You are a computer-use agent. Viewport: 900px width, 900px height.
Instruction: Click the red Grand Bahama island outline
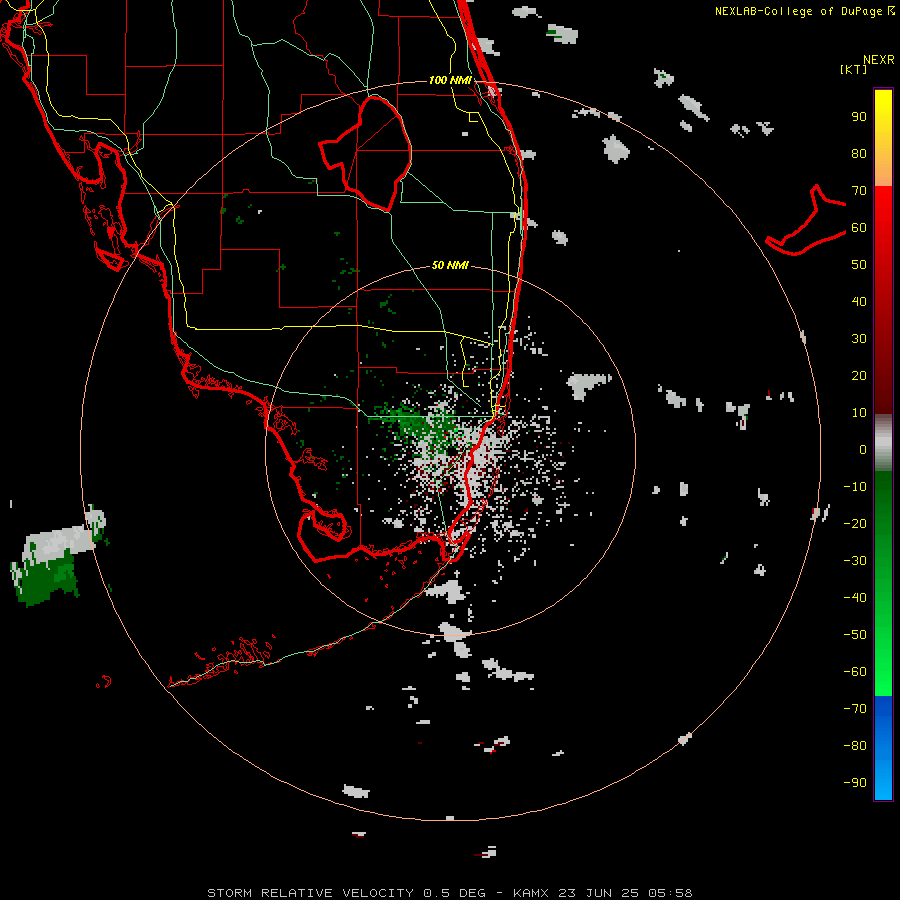point(806,221)
